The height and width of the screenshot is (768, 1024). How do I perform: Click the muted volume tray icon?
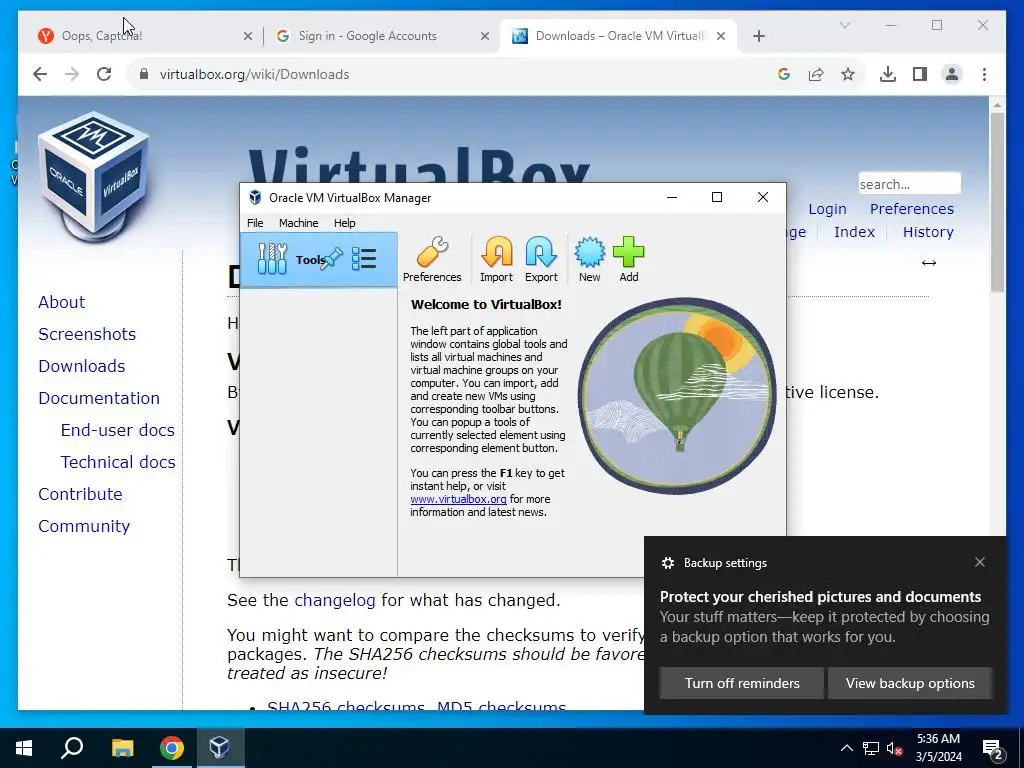click(895, 748)
